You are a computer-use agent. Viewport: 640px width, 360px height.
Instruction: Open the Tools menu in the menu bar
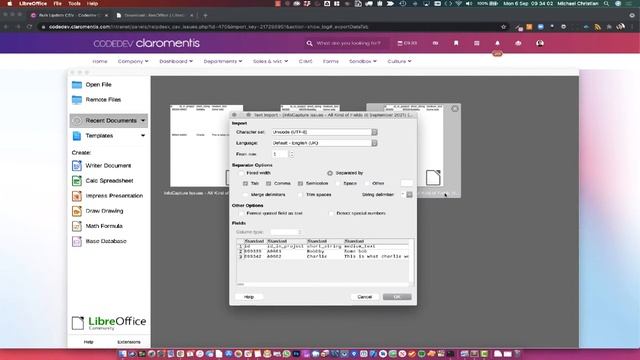tap(74, 3)
